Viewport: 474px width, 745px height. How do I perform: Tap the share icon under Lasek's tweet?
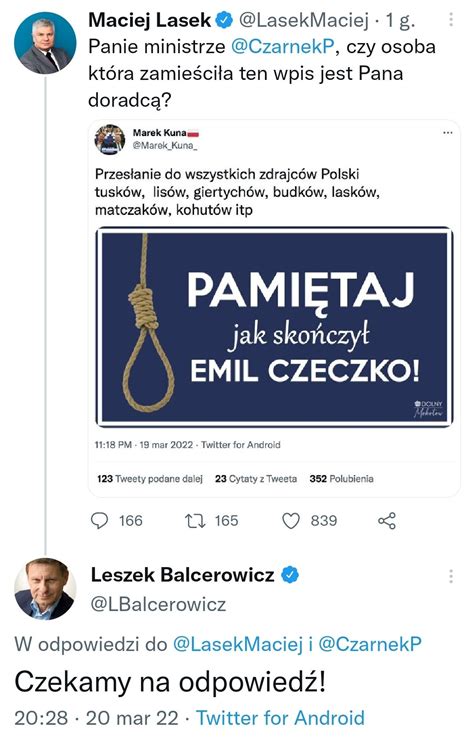click(387, 521)
